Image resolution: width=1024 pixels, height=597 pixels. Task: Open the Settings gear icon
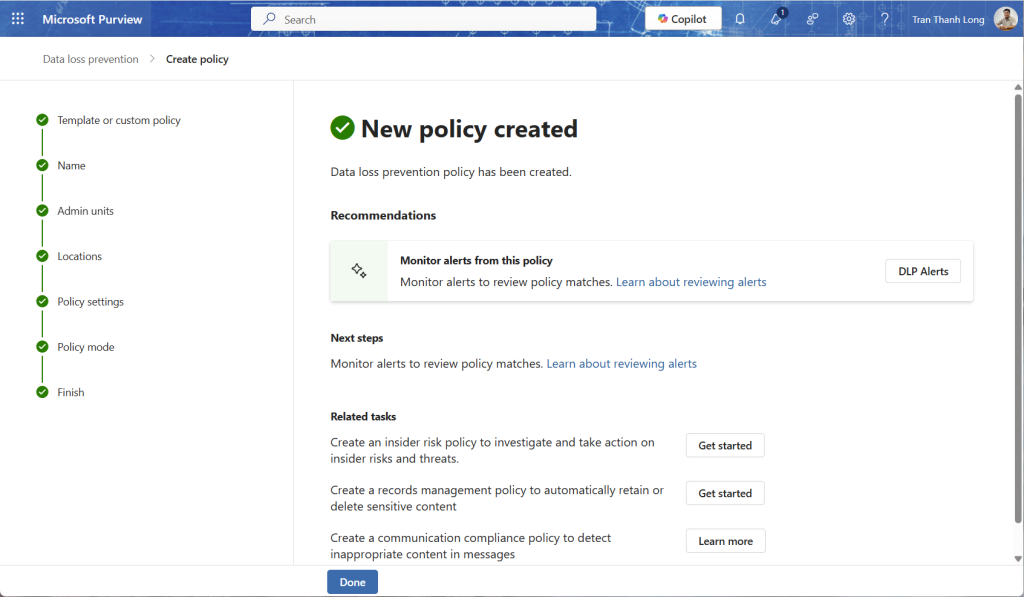pyautogui.click(x=849, y=19)
